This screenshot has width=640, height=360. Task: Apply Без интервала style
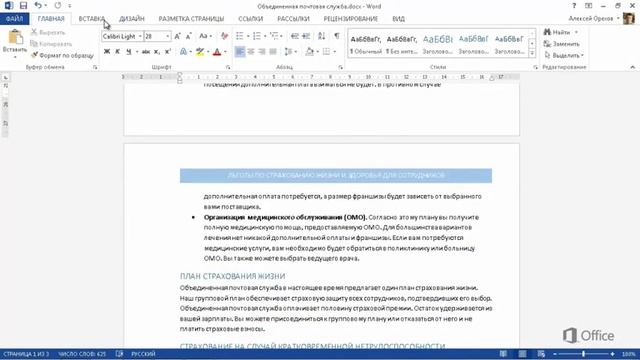(x=402, y=44)
